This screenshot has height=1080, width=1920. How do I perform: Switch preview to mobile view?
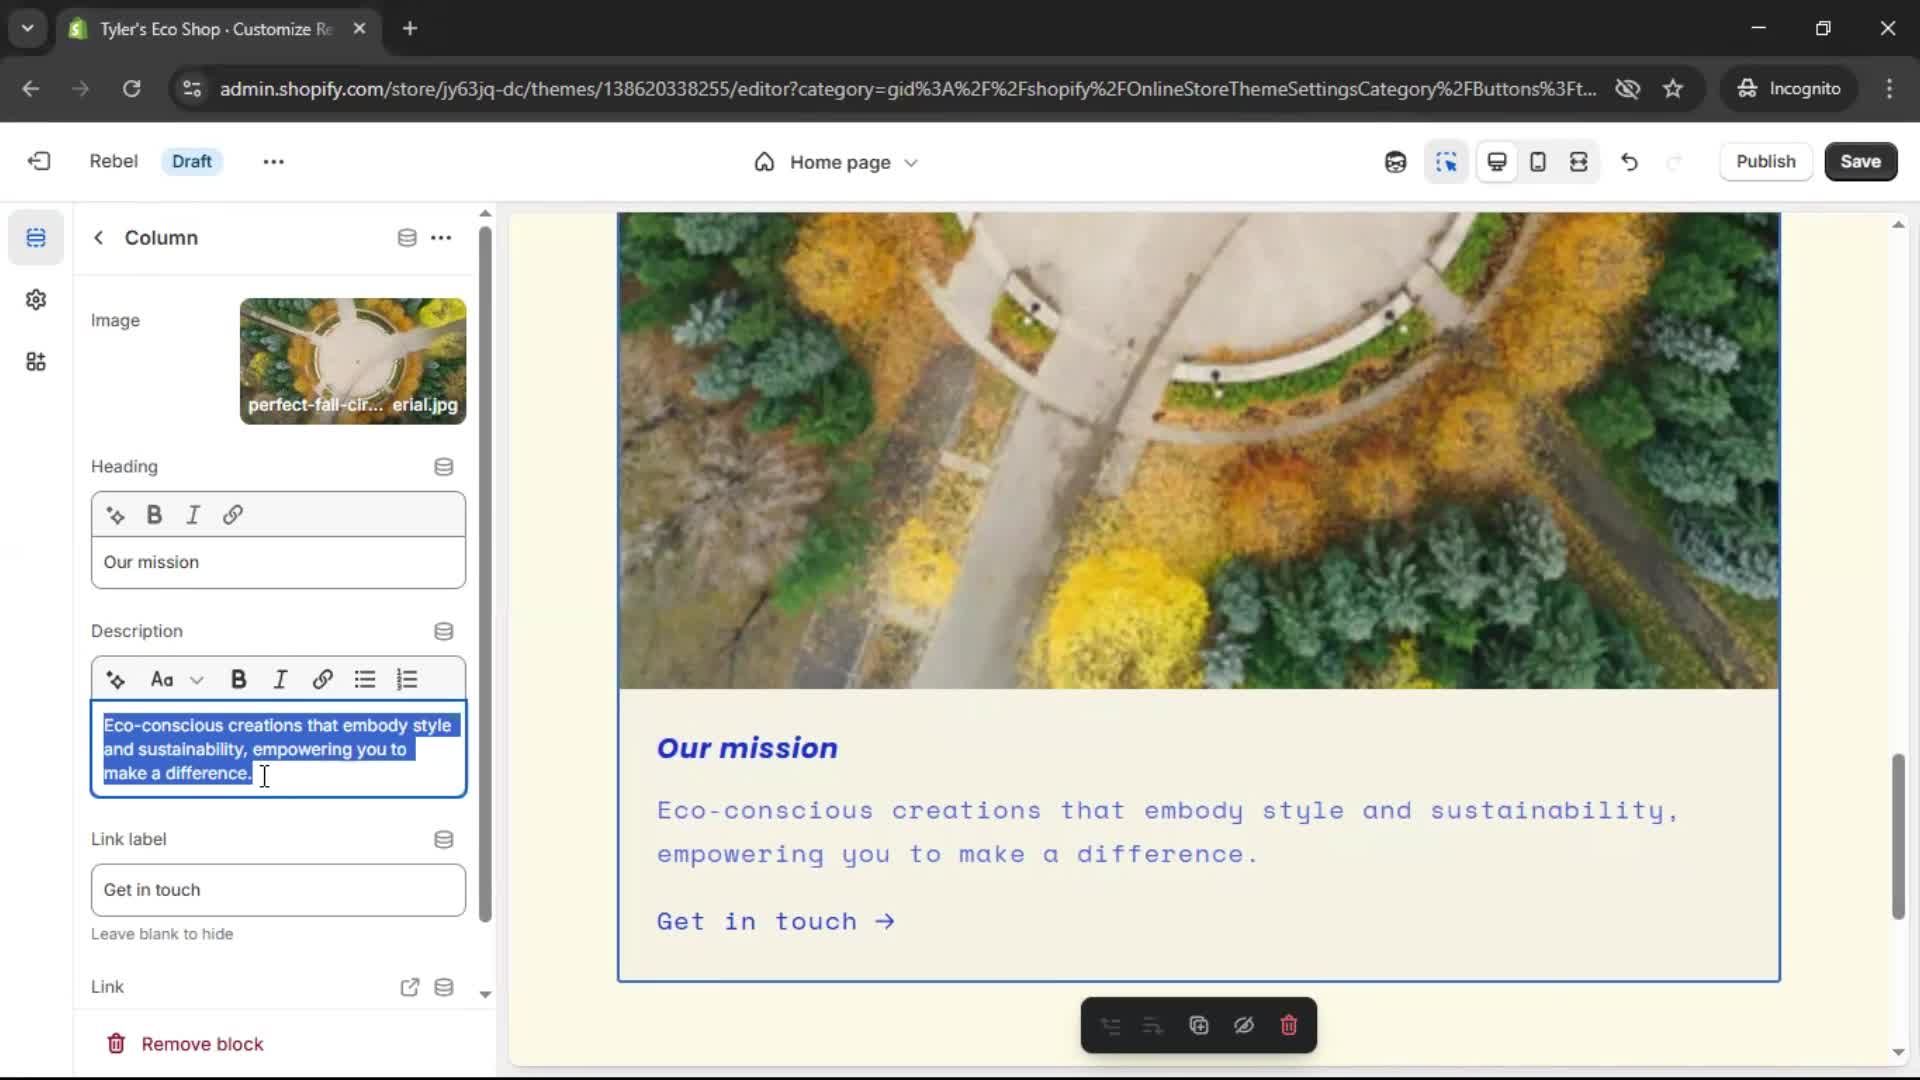click(1538, 162)
